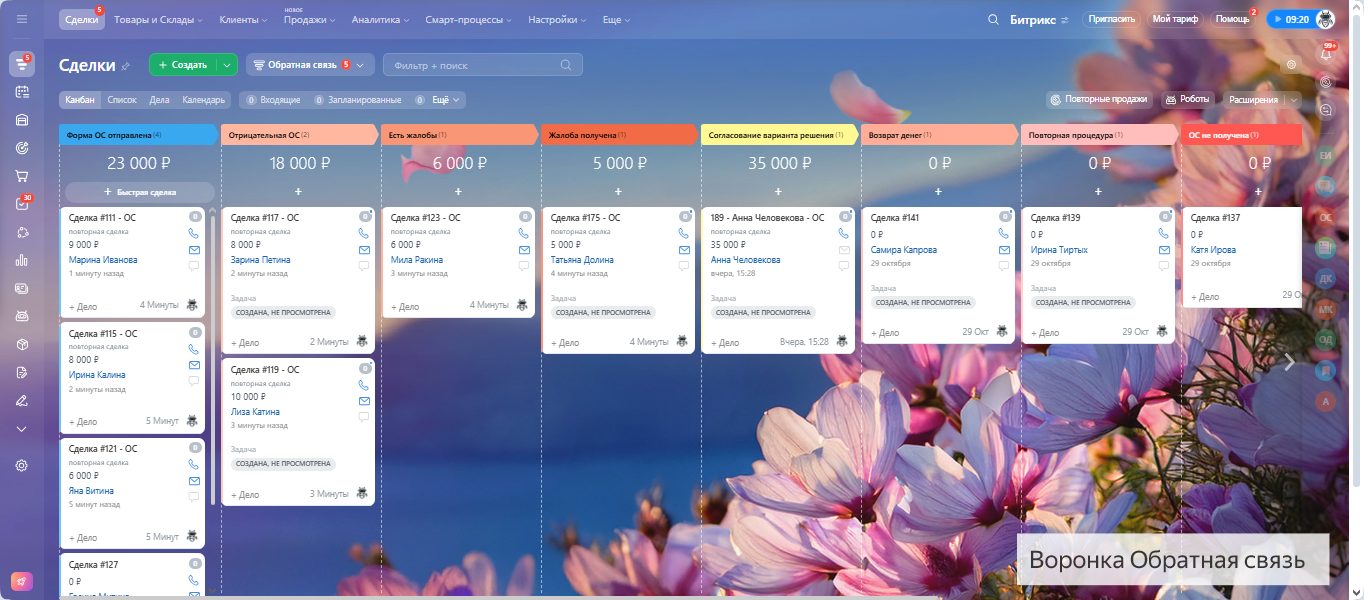Switch to Календарь view tab

[x=203, y=100]
